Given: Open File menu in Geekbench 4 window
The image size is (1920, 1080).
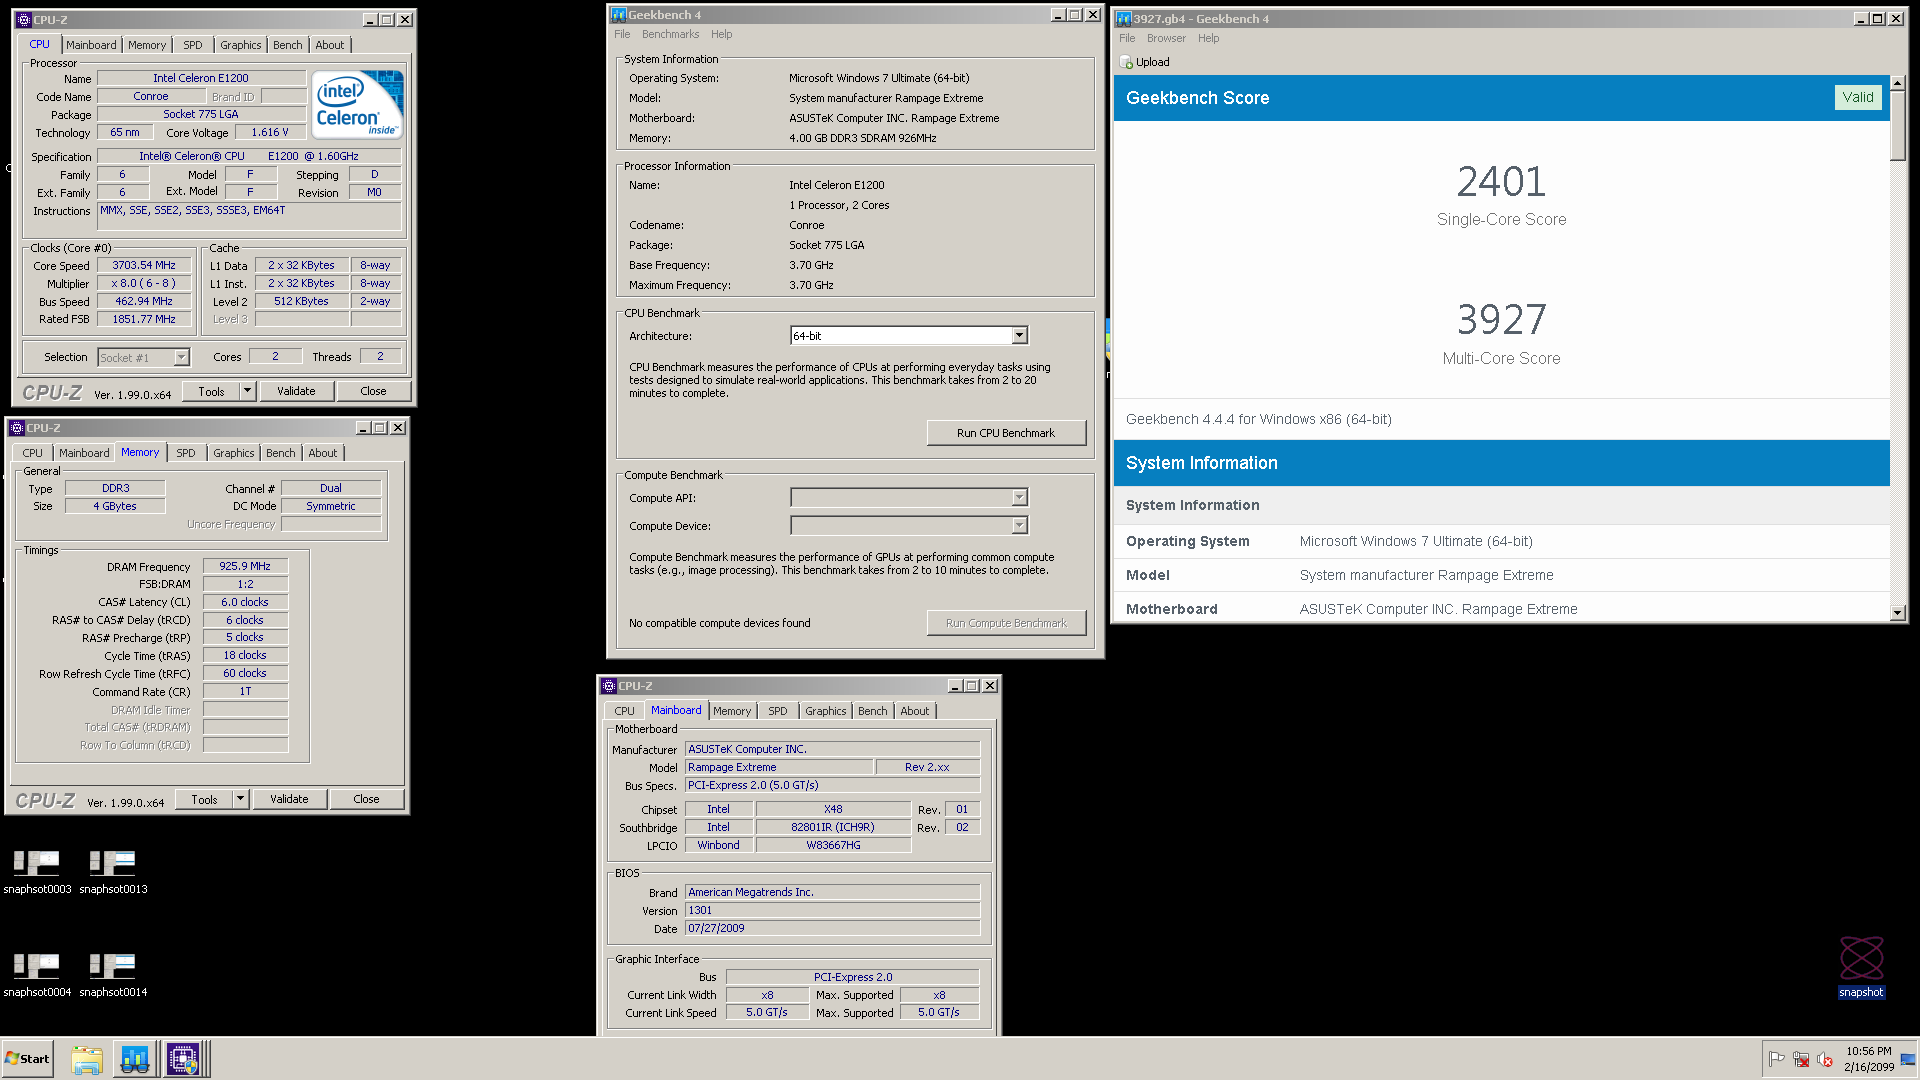Looking at the screenshot, I should (622, 34).
